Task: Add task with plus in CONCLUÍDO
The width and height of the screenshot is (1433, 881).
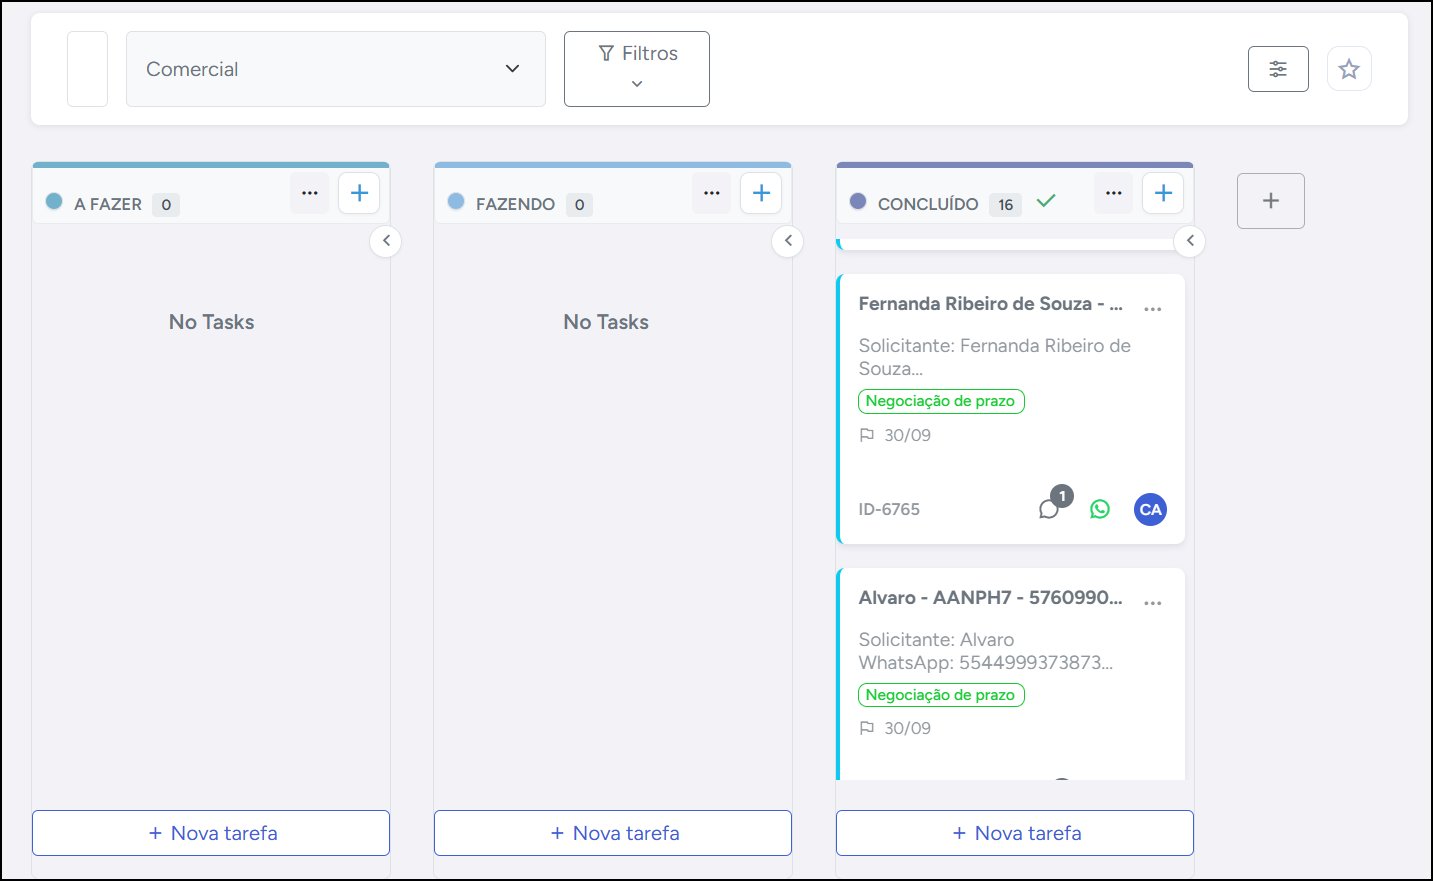Action: coord(1163,193)
